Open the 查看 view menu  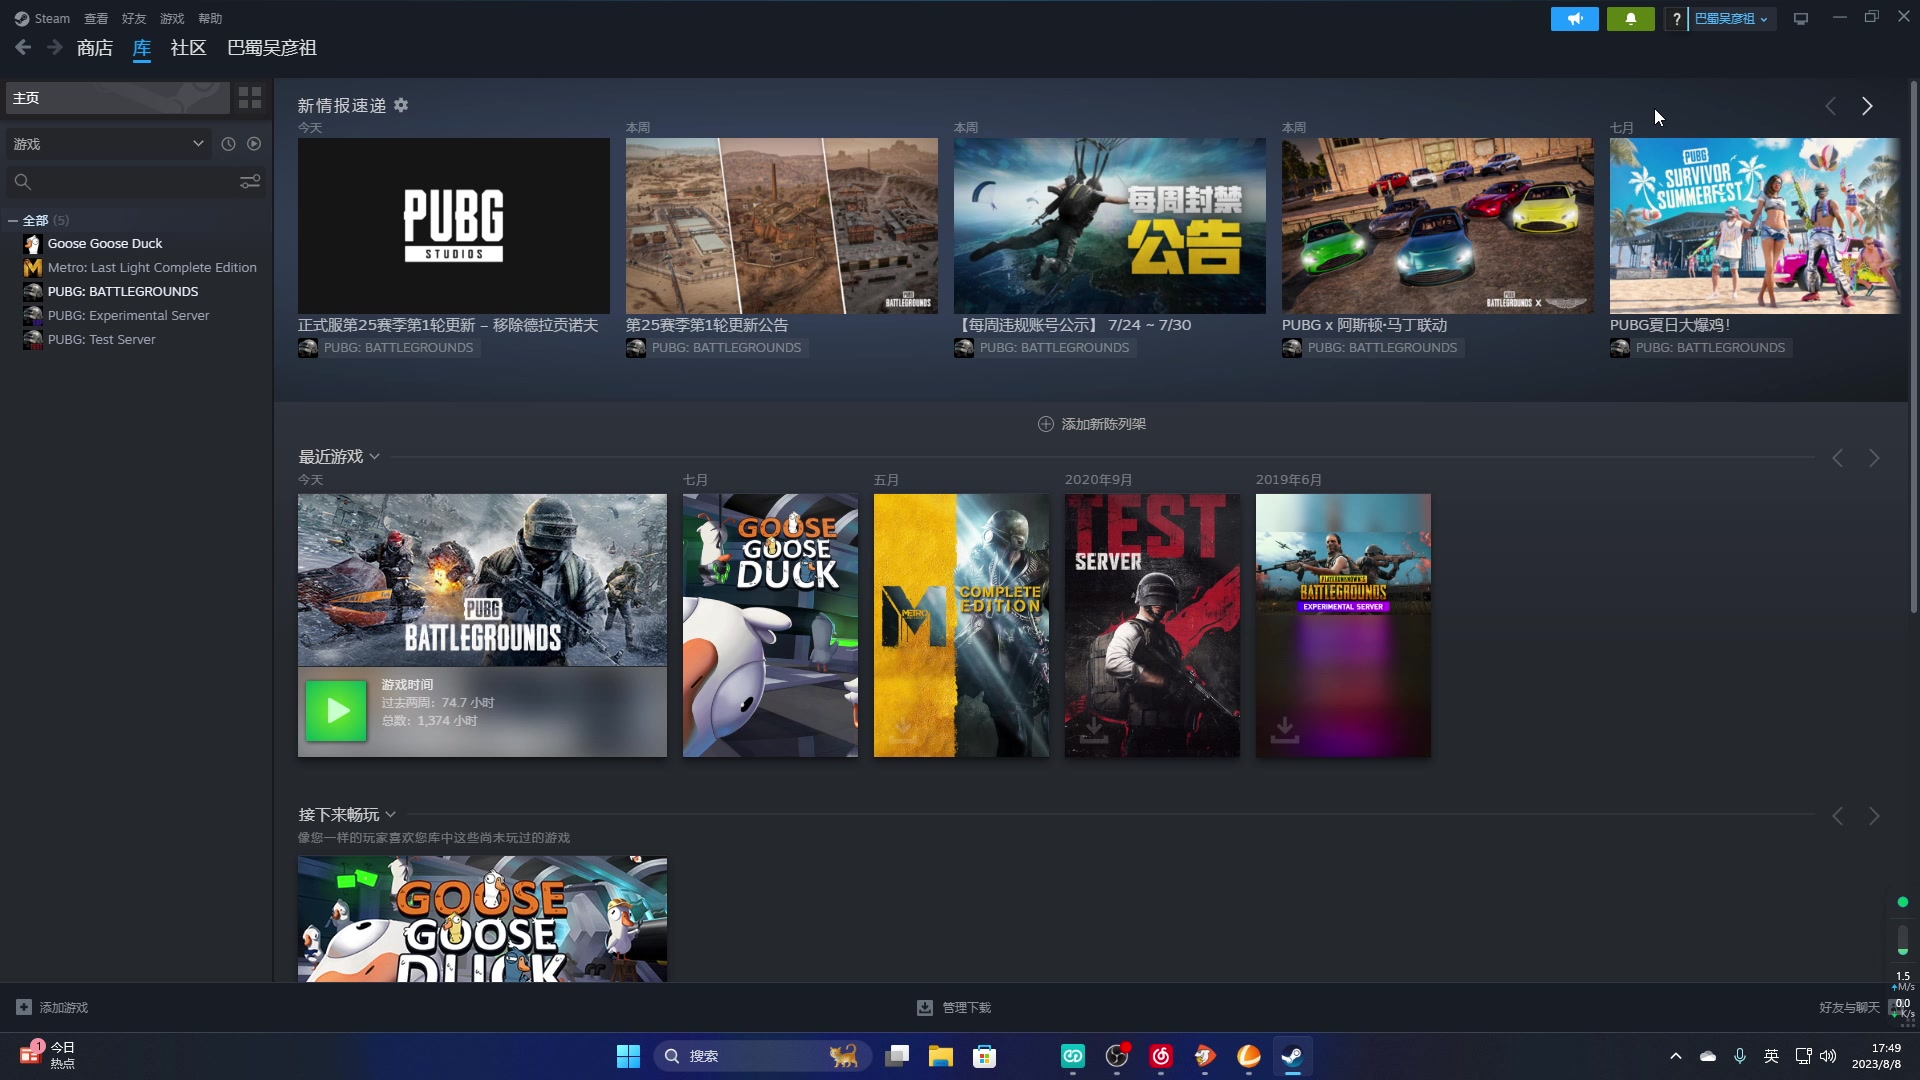(96, 18)
